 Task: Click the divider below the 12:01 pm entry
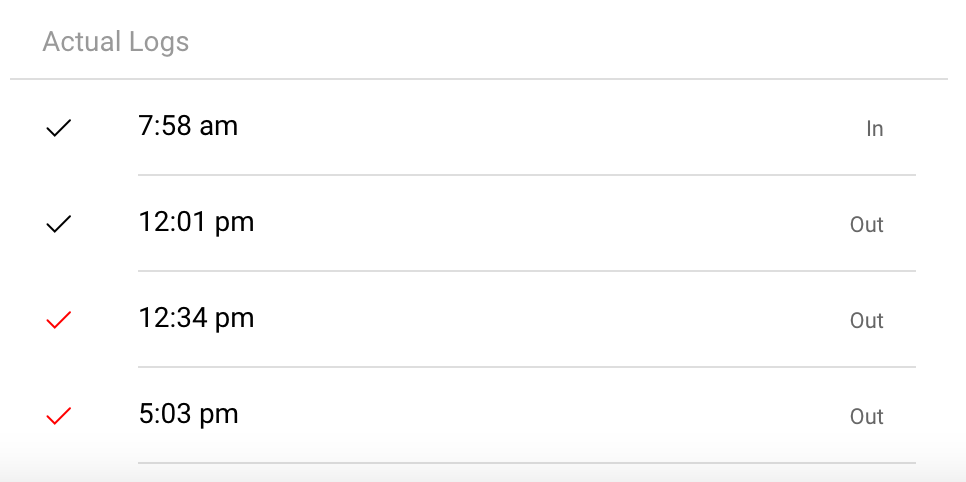[x=526, y=271]
